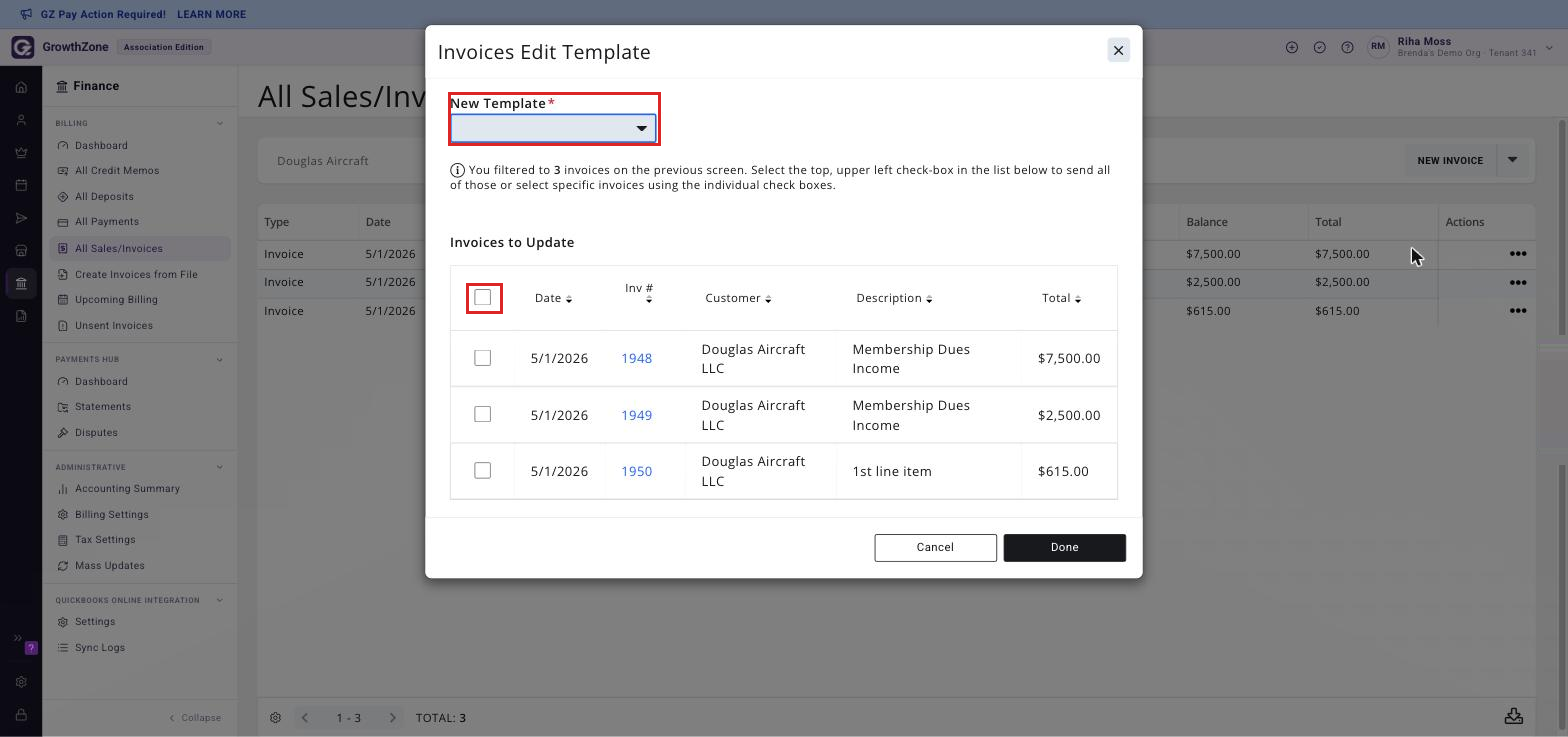Click the NEW INVOICE button
Viewport: 1568px width, 737px height.
click(x=1449, y=160)
